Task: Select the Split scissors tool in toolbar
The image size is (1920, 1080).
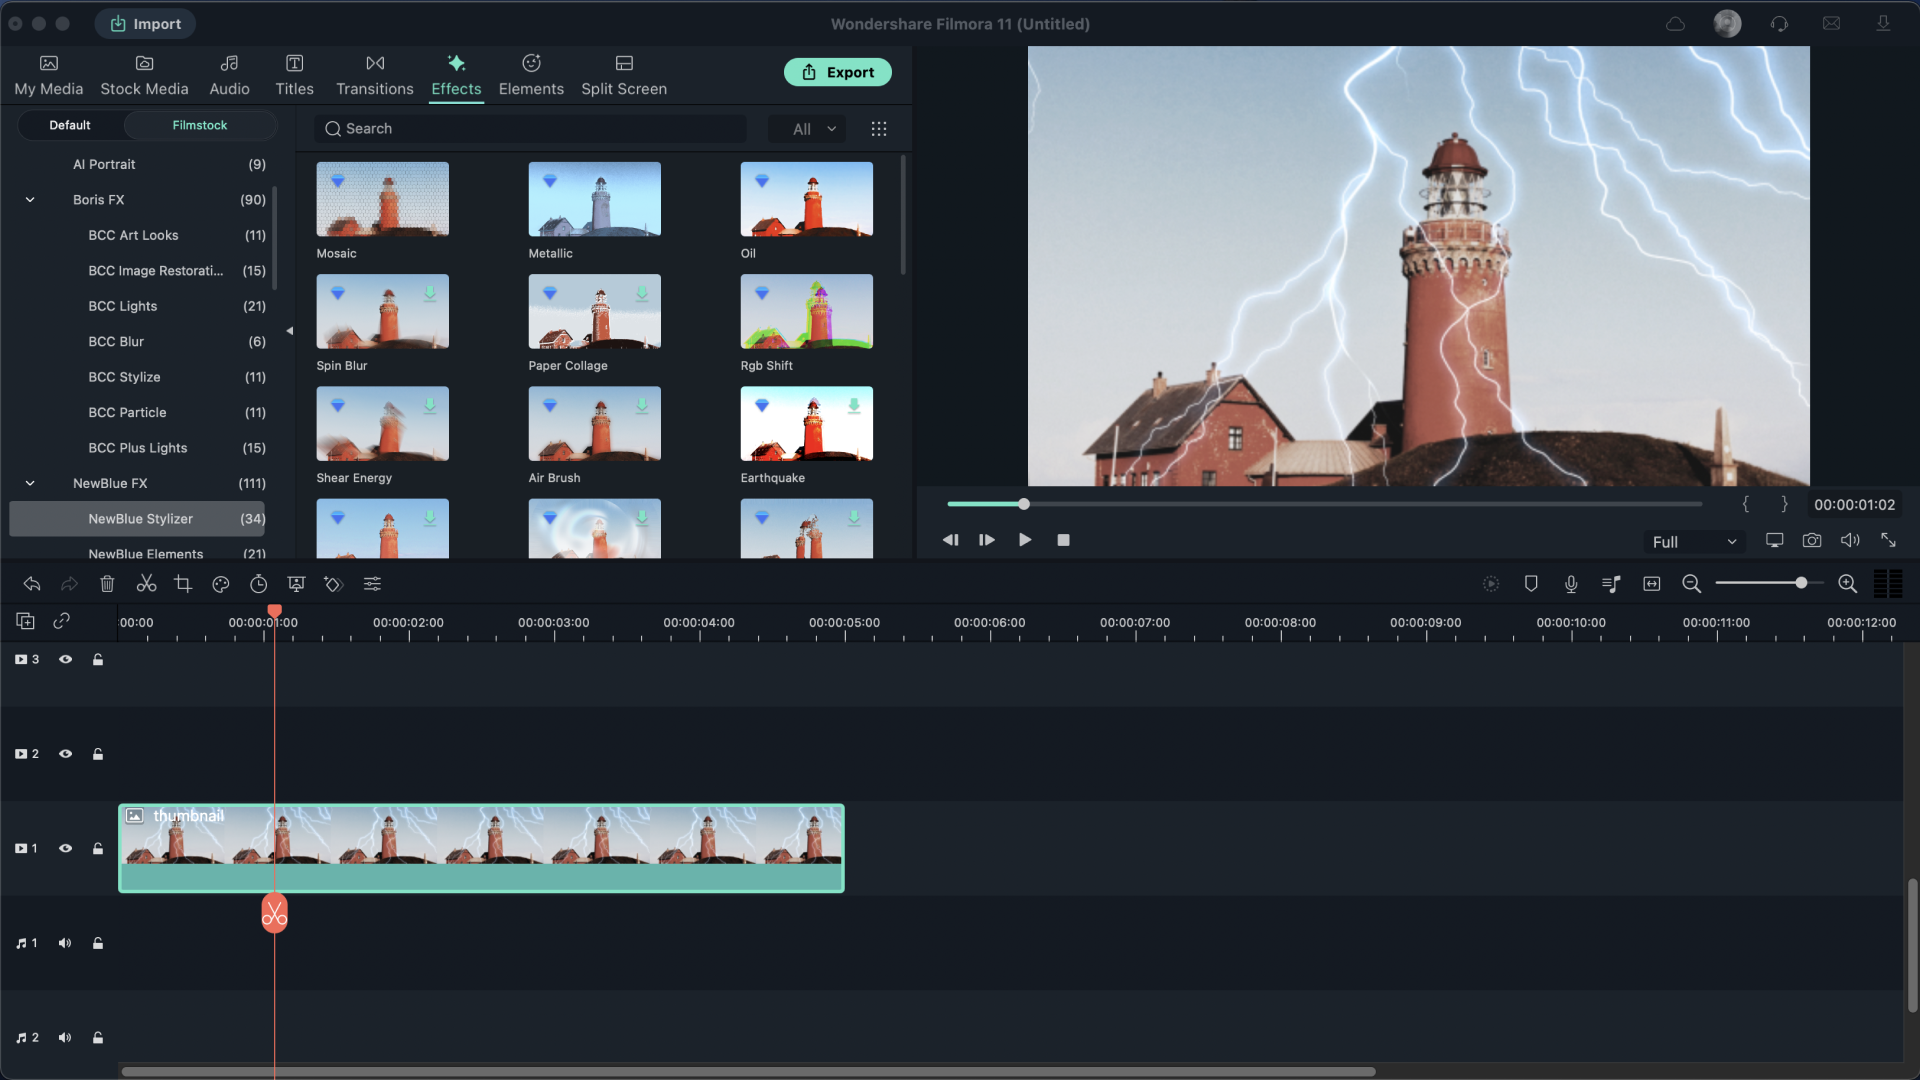Action: tap(146, 584)
